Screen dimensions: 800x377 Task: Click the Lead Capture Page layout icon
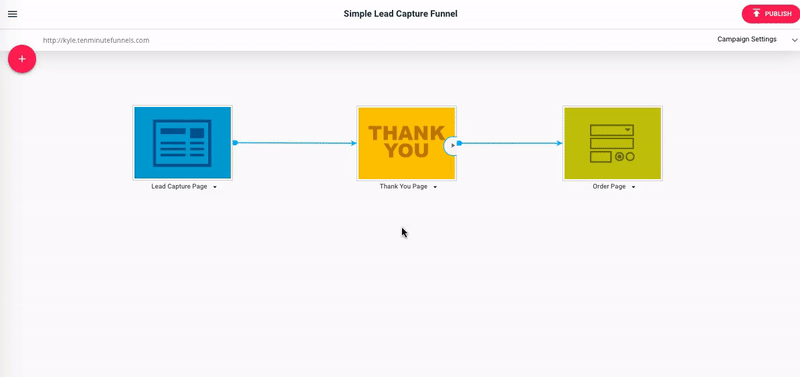182,143
